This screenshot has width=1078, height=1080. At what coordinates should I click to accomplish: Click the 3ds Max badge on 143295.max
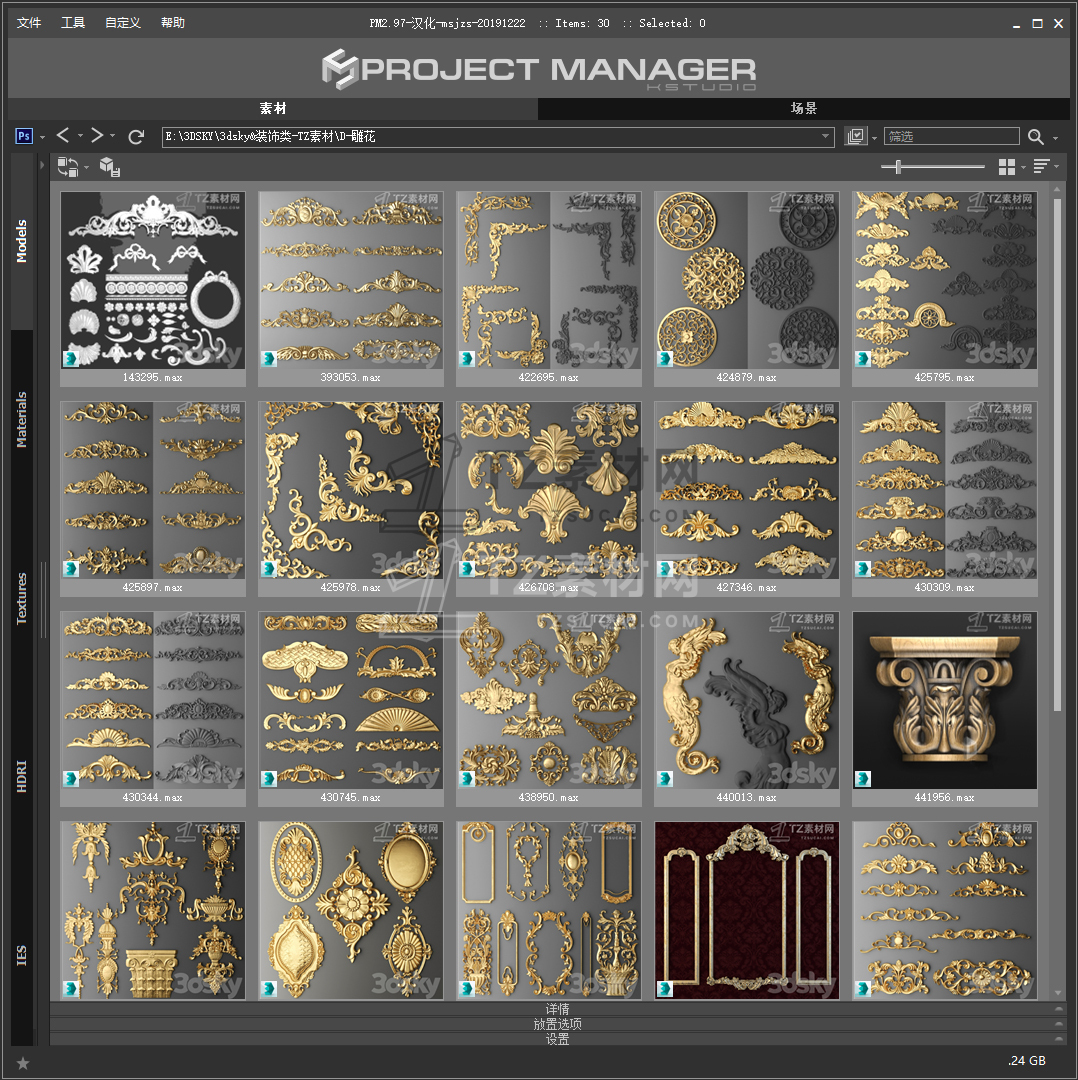point(70,359)
